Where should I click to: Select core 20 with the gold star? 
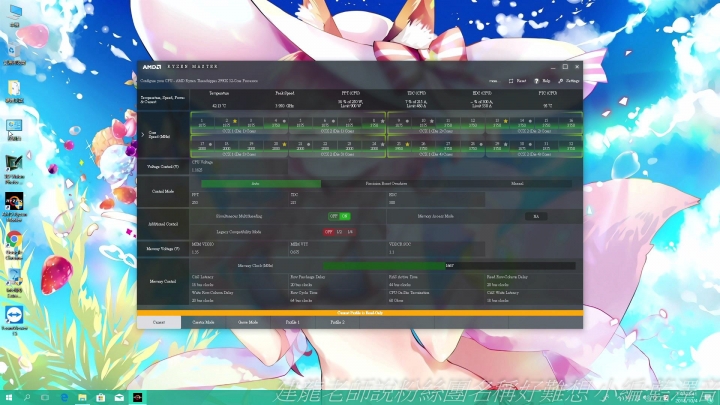point(276,146)
